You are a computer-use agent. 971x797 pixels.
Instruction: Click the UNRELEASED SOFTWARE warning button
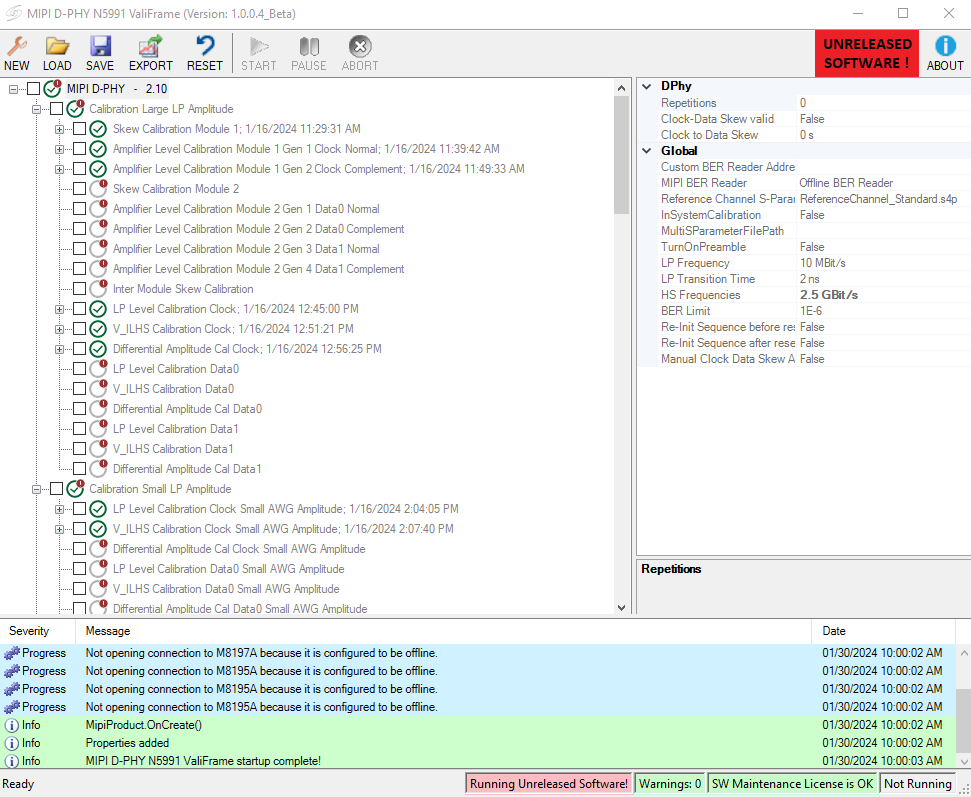coord(866,52)
